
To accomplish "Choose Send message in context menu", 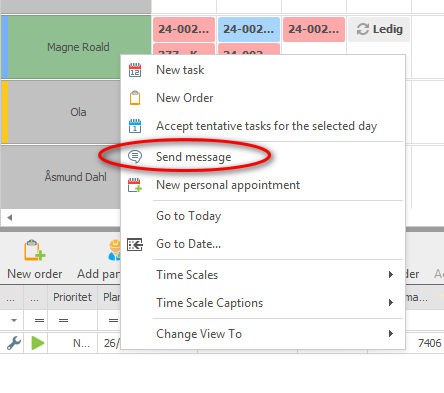I will [263, 157].
